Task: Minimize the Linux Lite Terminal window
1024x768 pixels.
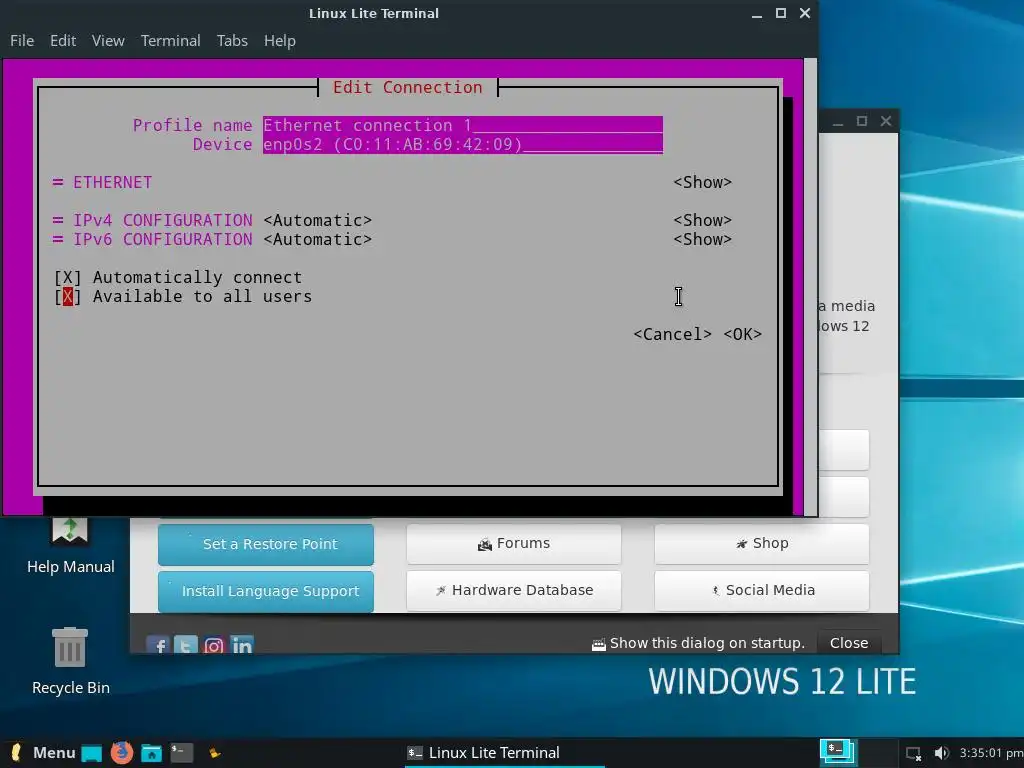Action: [757, 14]
